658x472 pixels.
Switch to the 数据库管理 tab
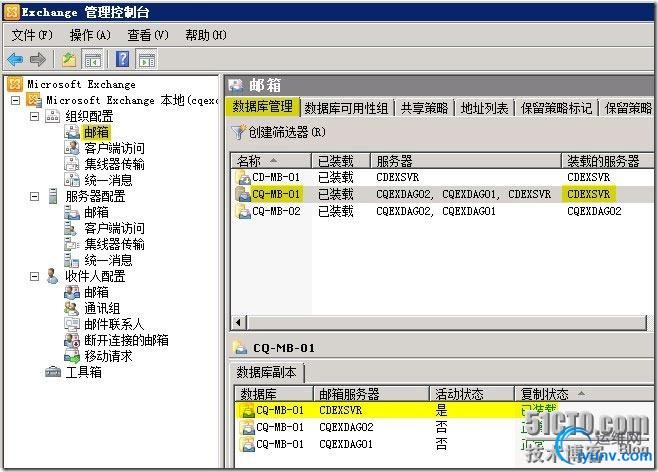tap(263, 107)
